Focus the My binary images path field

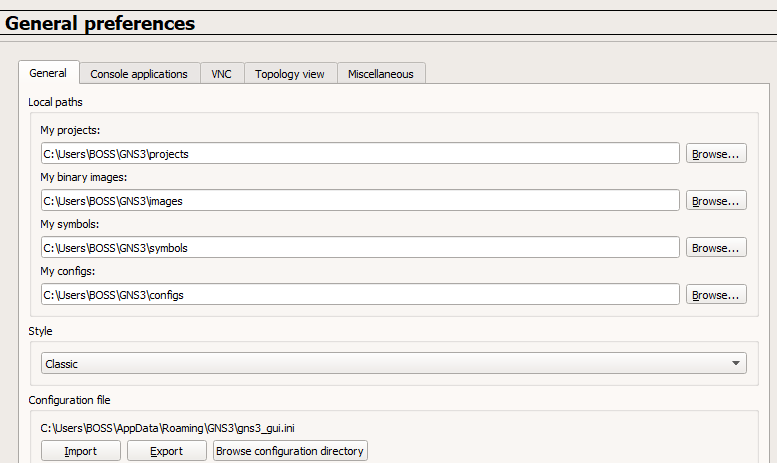(360, 201)
